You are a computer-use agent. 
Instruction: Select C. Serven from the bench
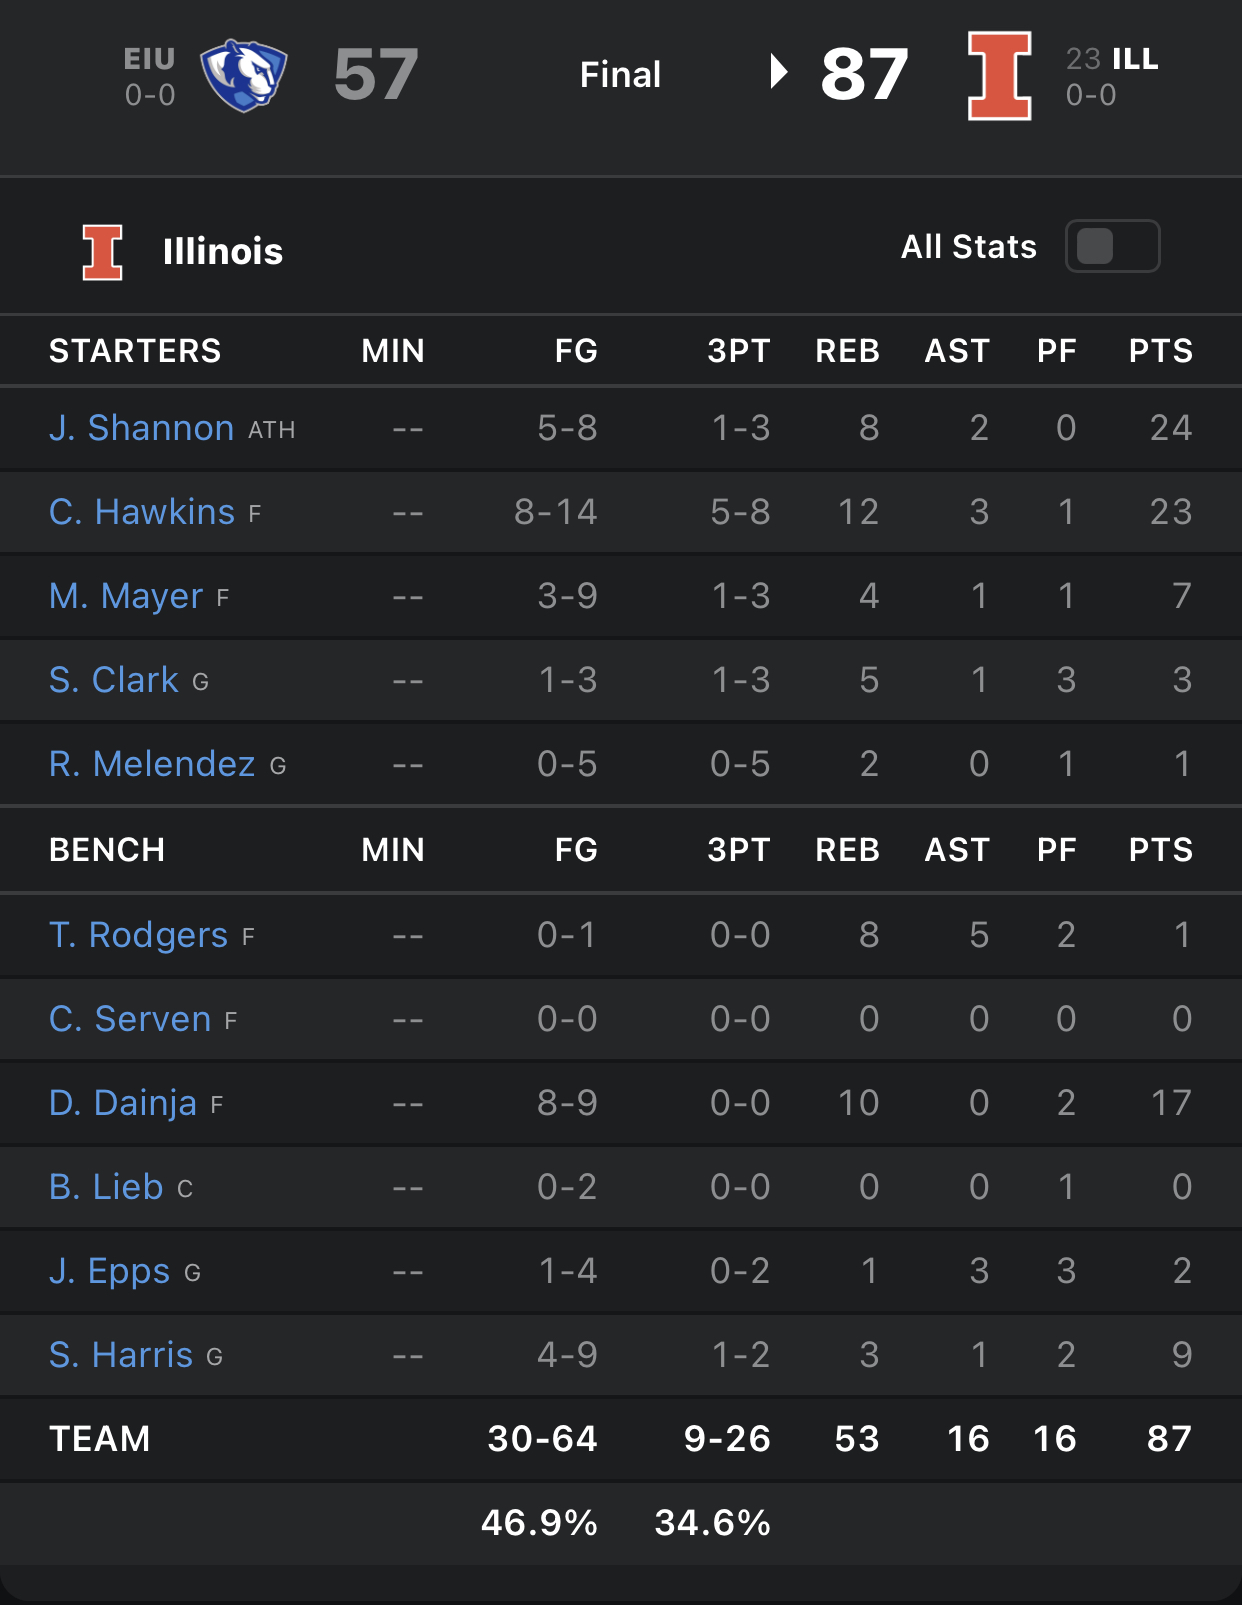coord(130,1019)
